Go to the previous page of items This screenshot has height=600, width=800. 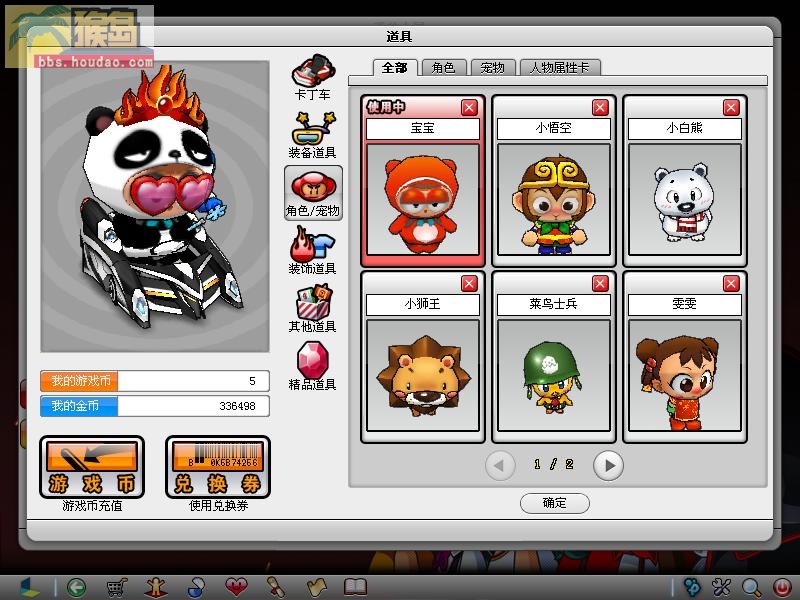[x=500, y=465]
